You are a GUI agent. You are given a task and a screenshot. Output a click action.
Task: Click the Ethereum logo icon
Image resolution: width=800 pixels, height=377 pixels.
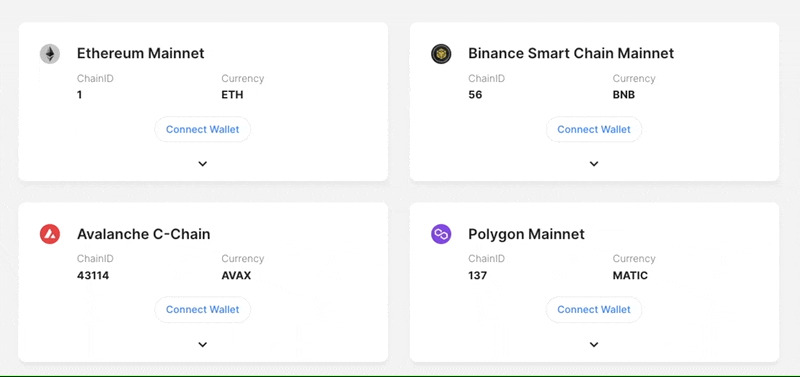click(x=50, y=54)
